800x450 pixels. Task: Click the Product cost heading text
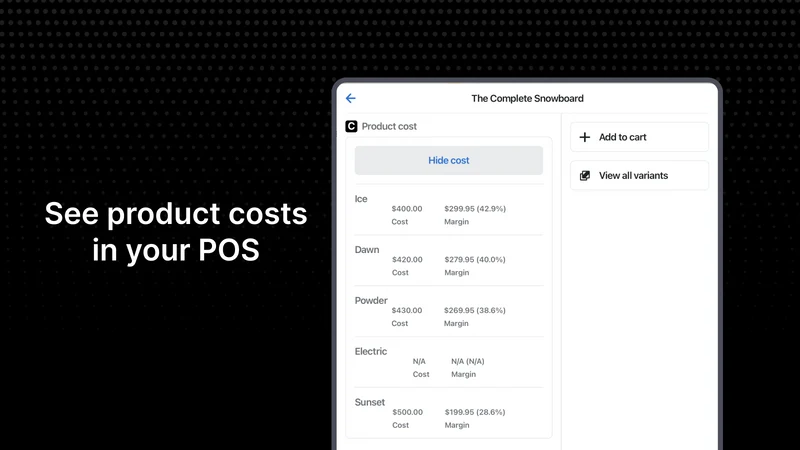pyautogui.click(x=389, y=126)
